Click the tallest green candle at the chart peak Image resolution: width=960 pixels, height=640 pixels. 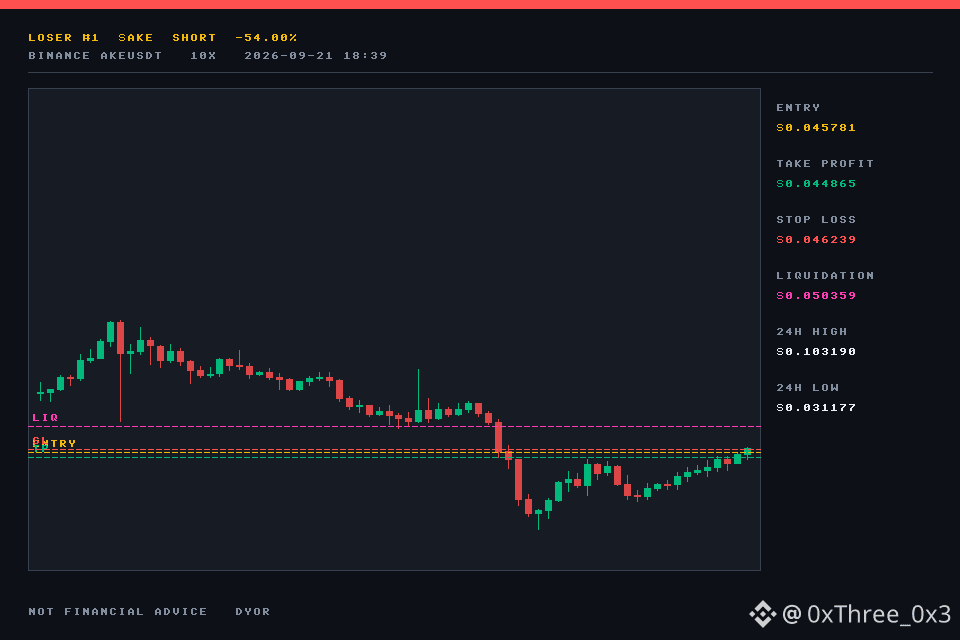pyautogui.click(x=110, y=333)
